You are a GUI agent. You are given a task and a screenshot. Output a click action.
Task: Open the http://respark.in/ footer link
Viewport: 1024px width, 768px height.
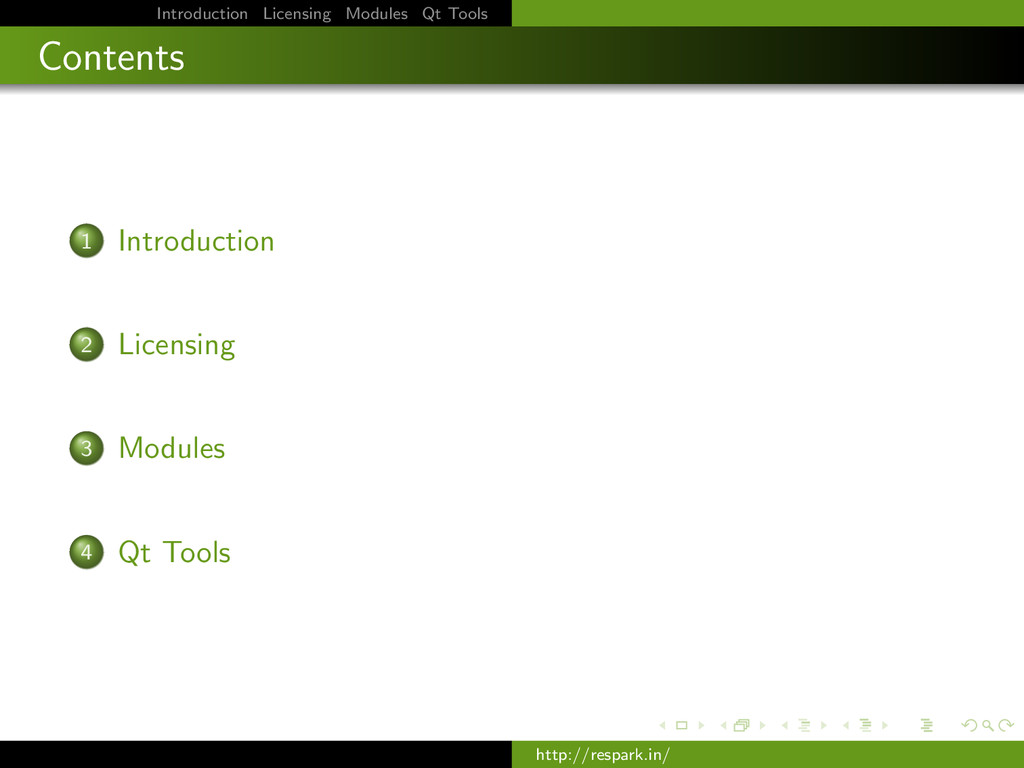coord(603,755)
